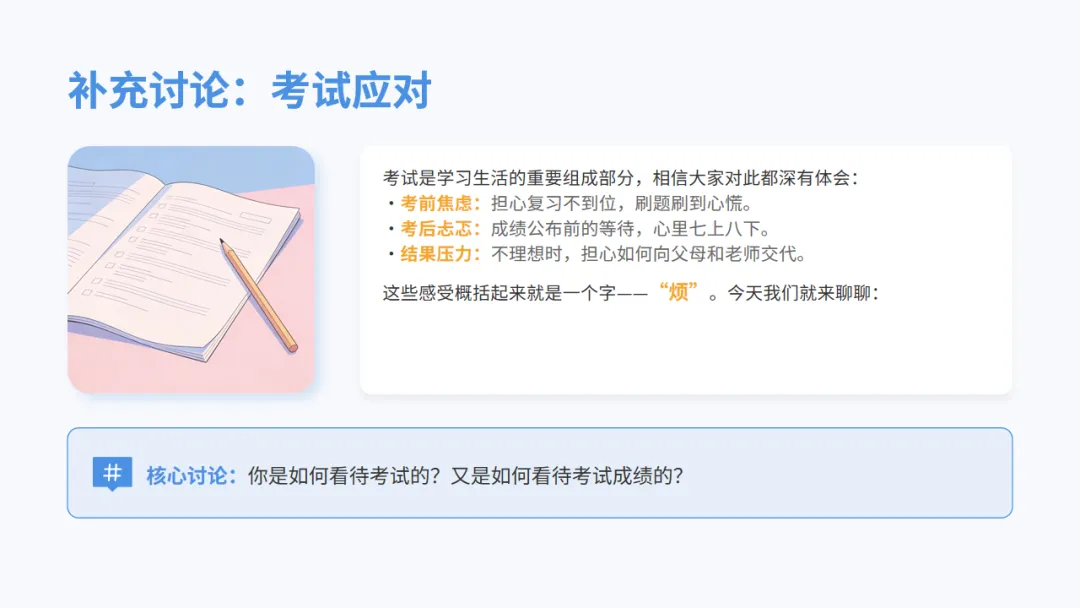Click the empty area of the white text card
Screen dimensions: 1080x608
[685, 351]
